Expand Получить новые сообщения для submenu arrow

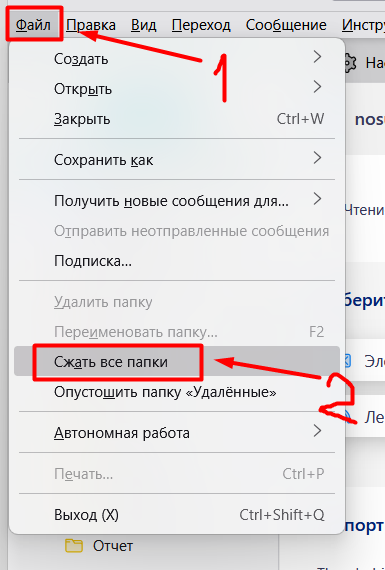(317, 199)
